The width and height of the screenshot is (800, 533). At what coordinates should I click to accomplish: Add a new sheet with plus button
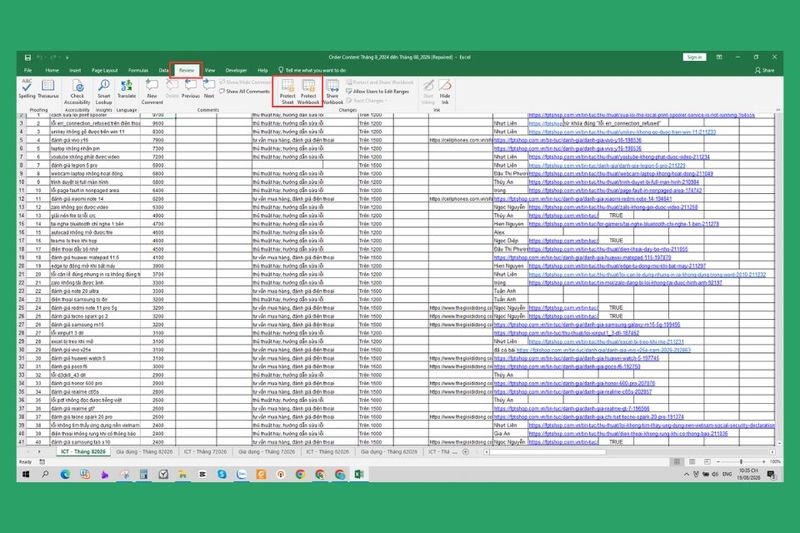[465, 452]
